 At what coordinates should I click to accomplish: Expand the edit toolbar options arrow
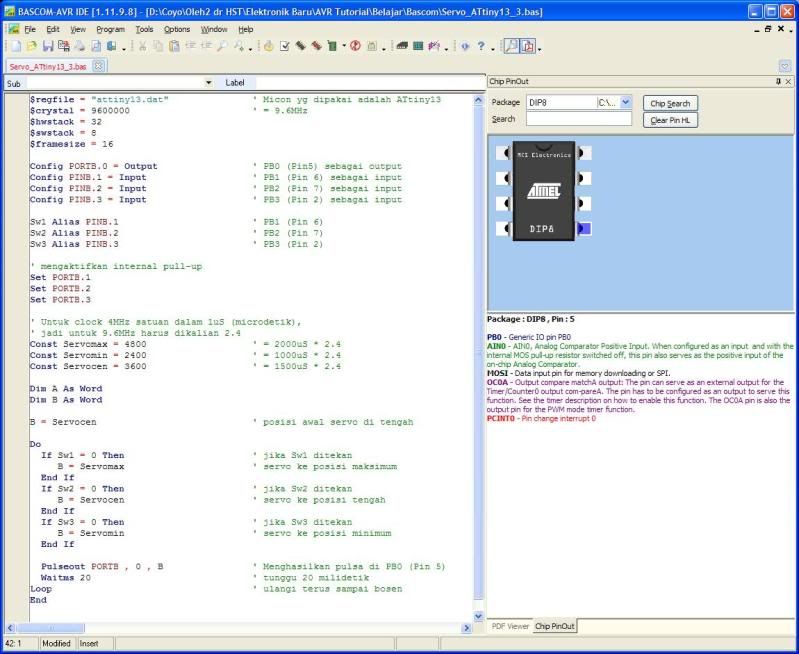pyautogui.click(x=250, y=48)
